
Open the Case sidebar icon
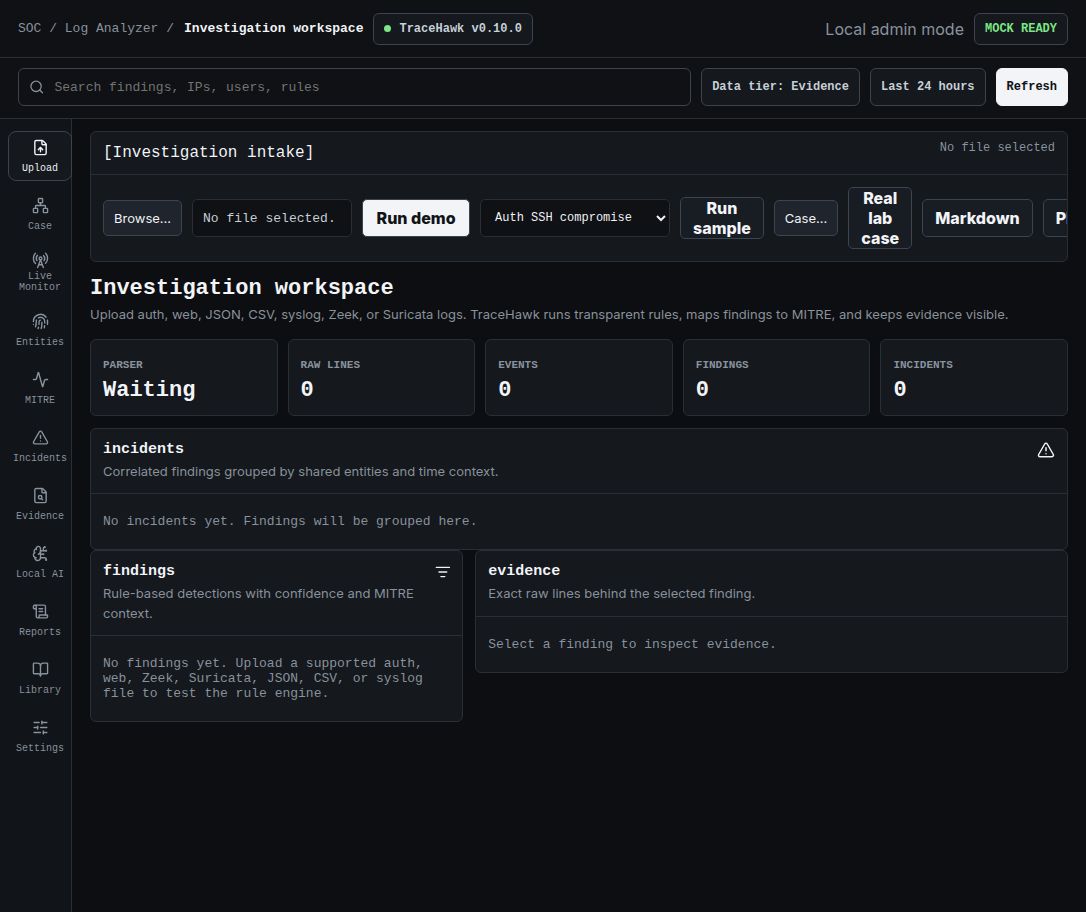click(x=39, y=214)
